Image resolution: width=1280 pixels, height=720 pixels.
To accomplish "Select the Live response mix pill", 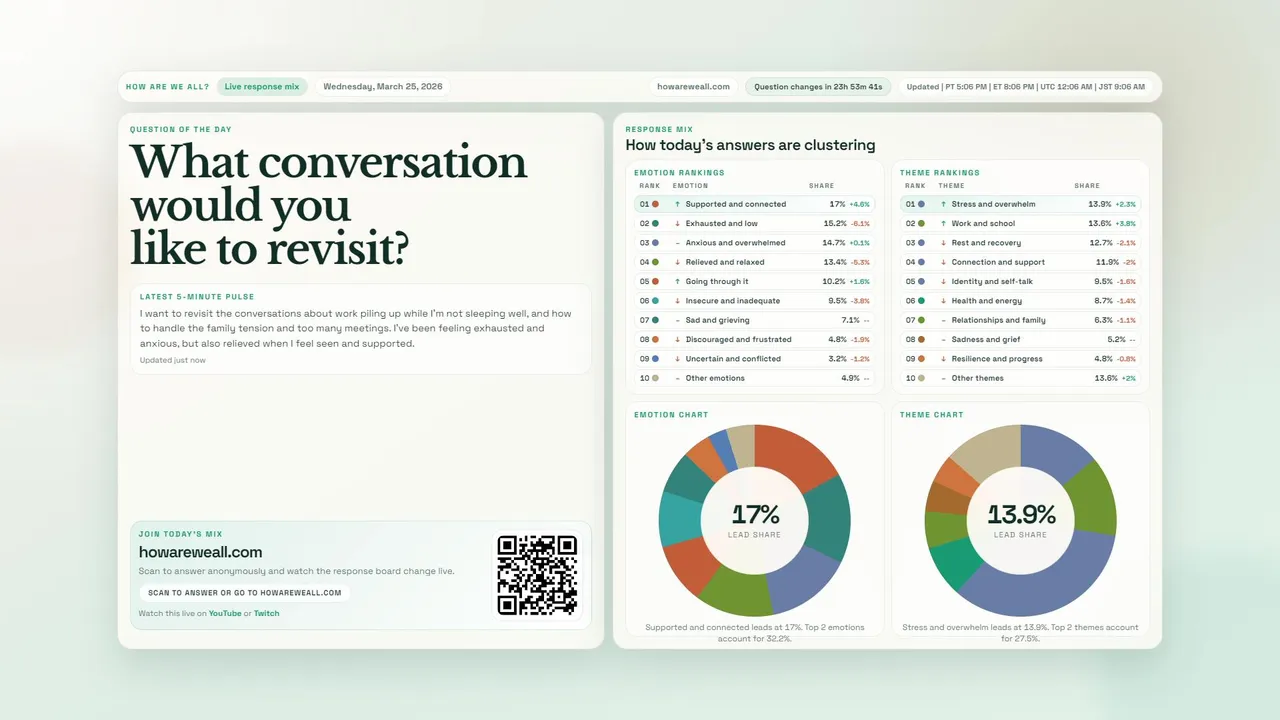I will pyautogui.click(x=262, y=87).
